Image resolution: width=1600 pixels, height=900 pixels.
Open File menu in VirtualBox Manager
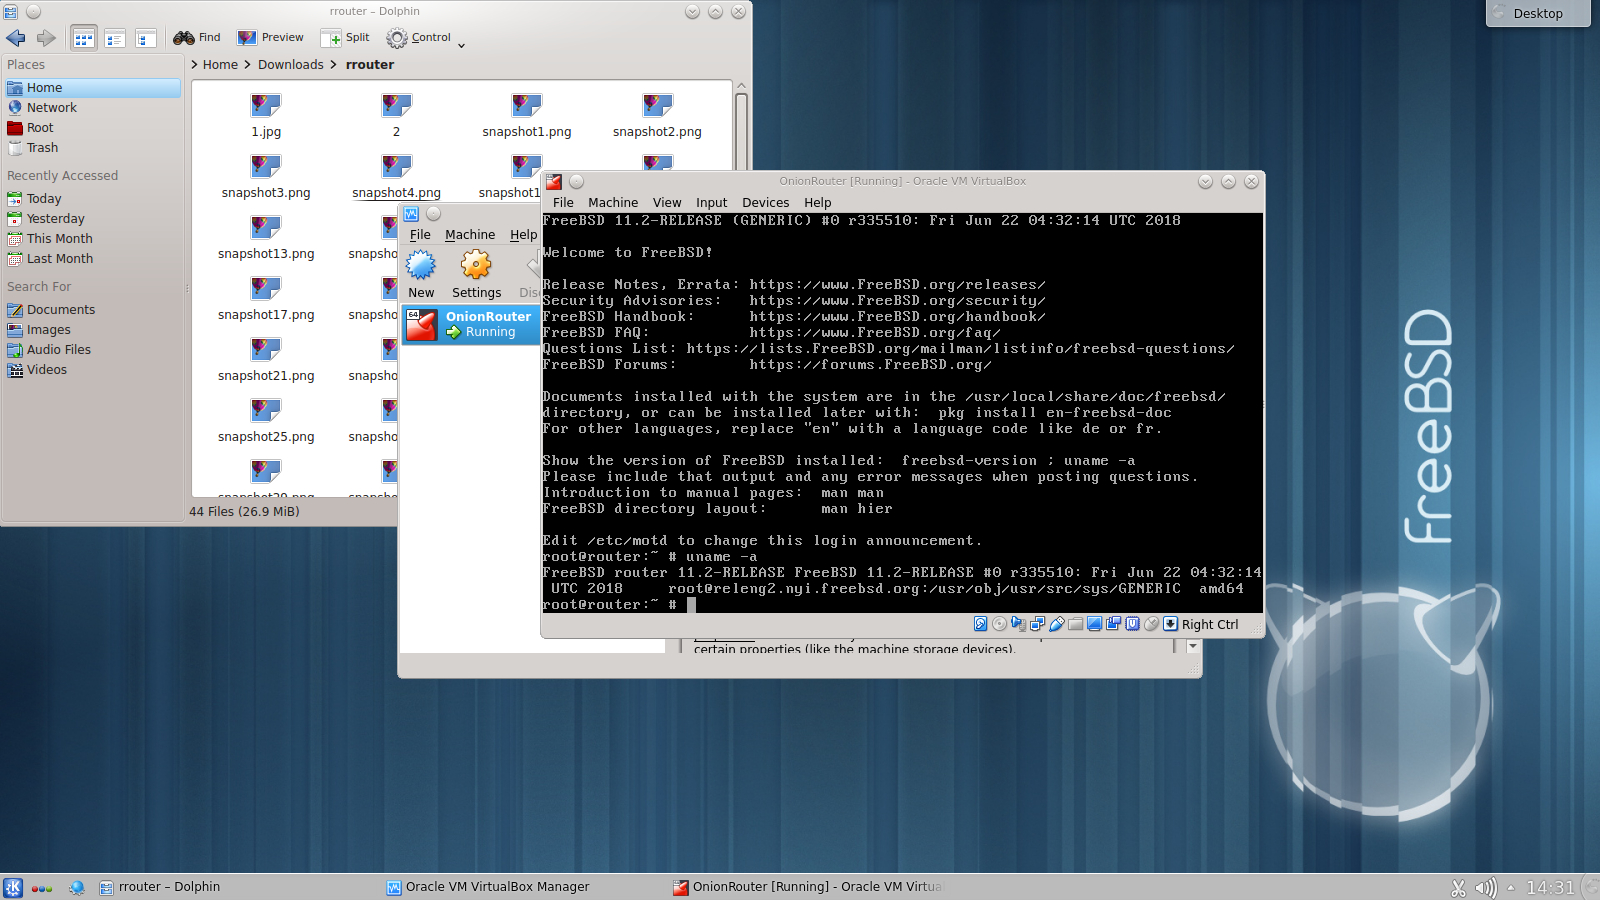pos(420,235)
